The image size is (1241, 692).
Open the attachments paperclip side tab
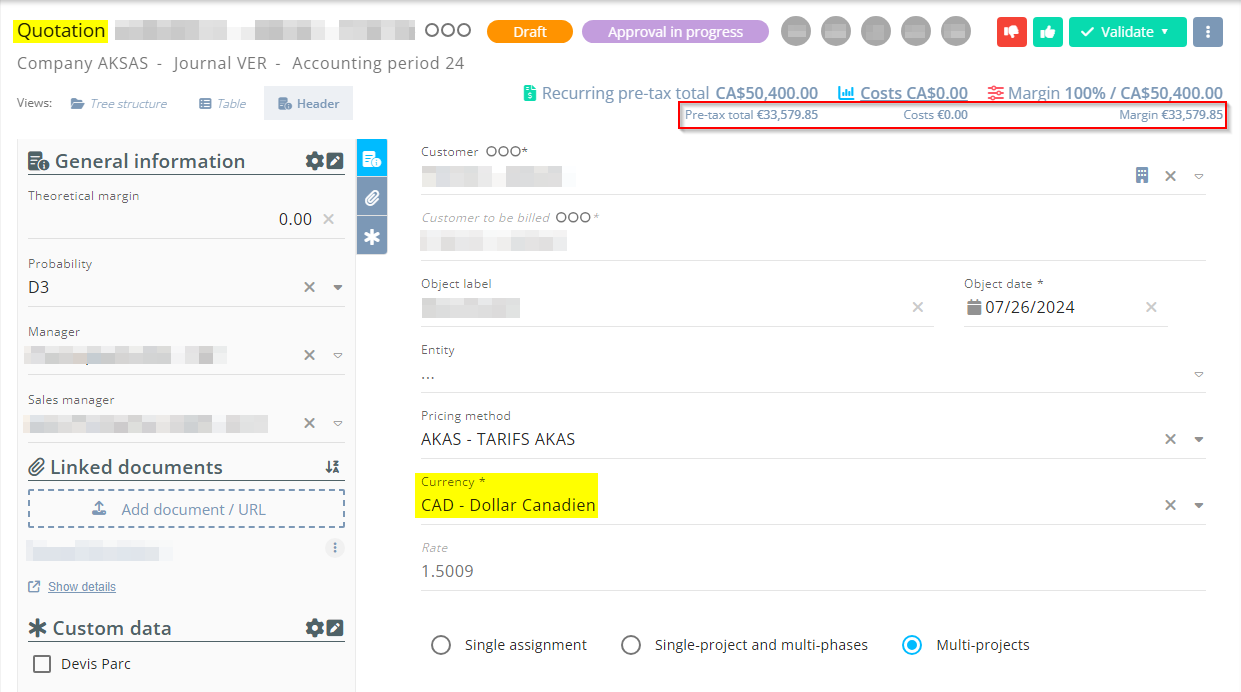(372, 198)
